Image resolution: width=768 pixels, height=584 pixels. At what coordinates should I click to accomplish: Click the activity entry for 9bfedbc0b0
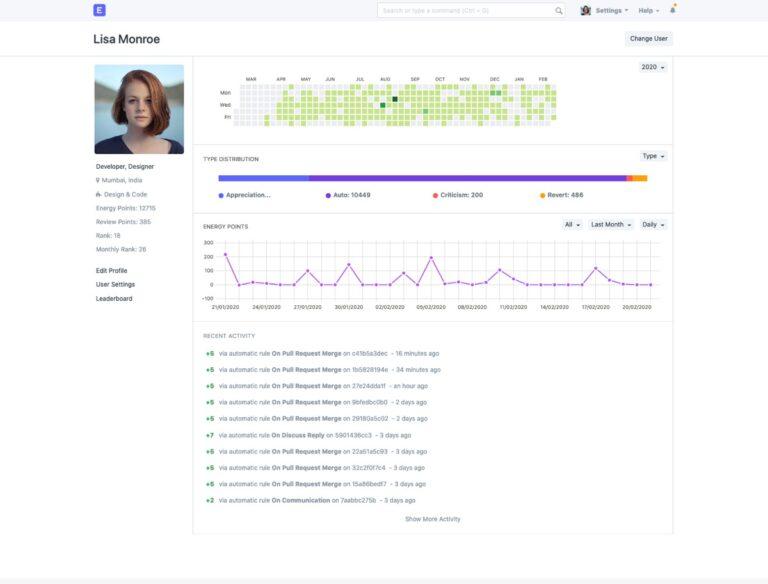(x=316, y=402)
